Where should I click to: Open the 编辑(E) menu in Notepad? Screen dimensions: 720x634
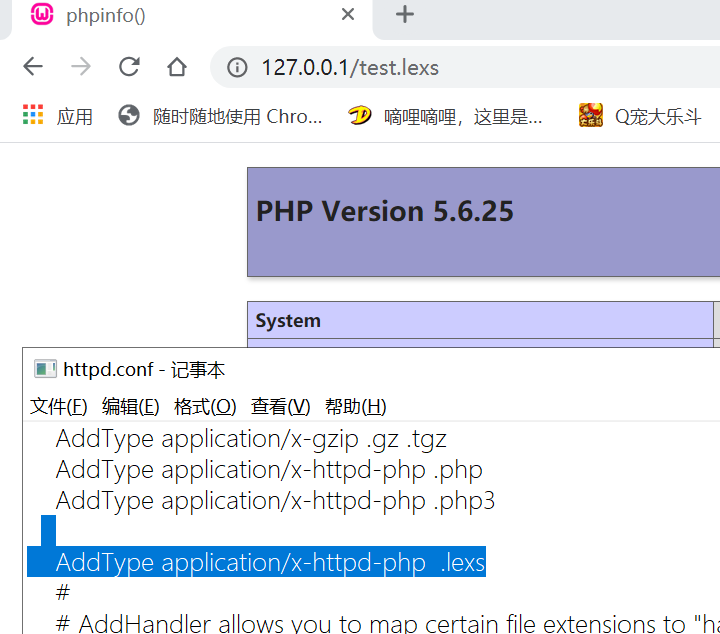131,406
